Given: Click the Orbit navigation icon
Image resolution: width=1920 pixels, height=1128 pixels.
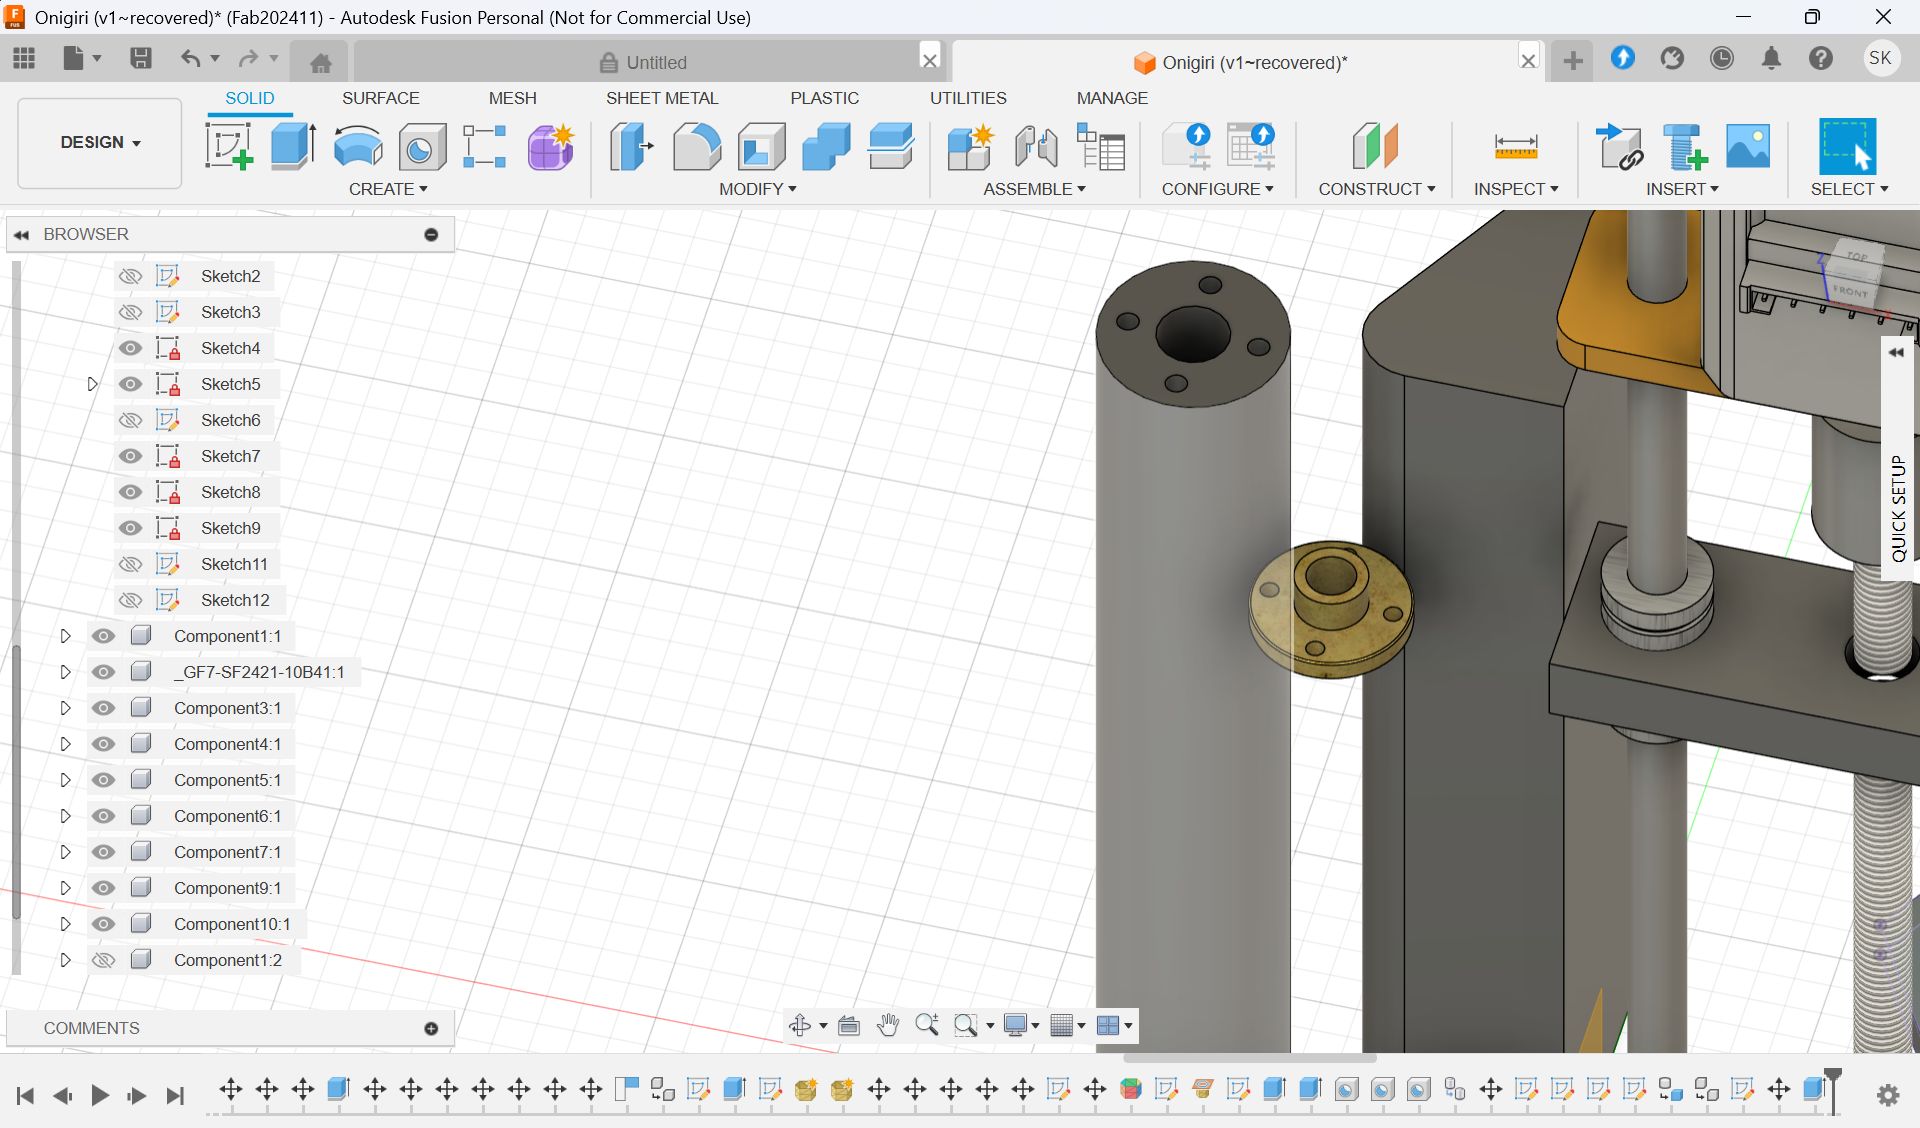Looking at the screenshot, I should (800, 1025).
